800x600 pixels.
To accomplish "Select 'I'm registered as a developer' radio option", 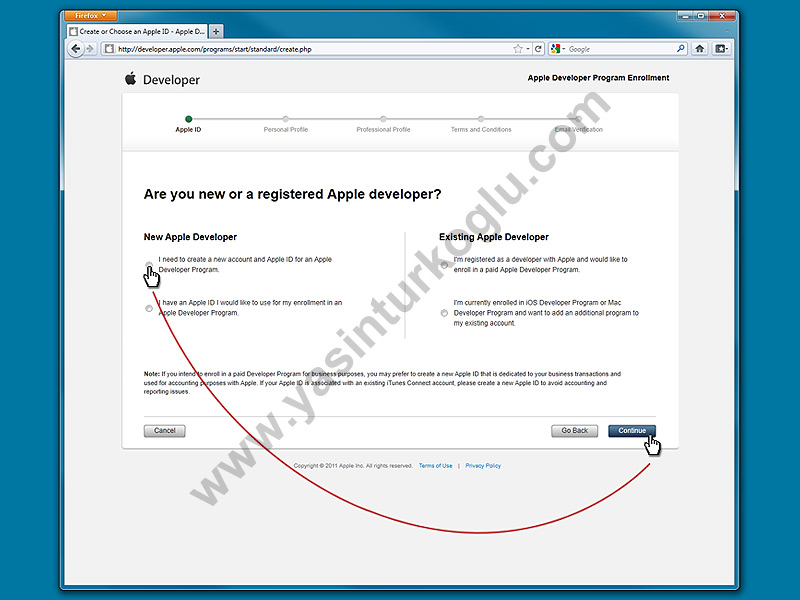I will point(444,265).
